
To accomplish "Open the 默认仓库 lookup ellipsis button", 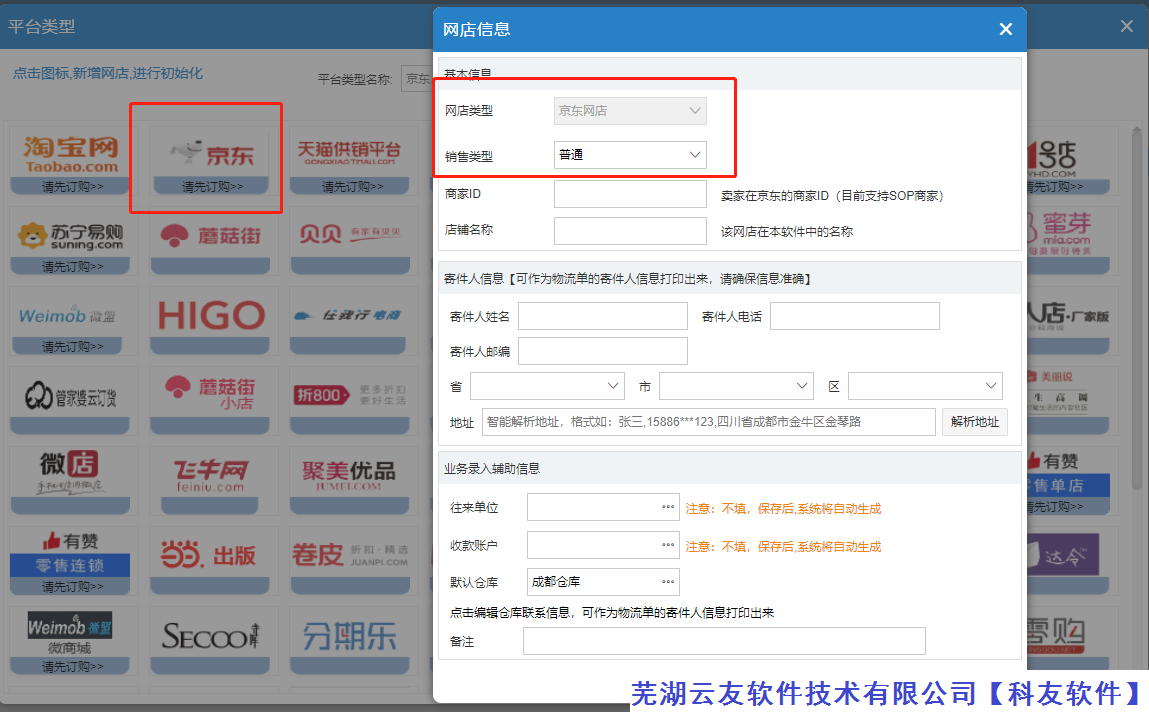I will tap(668, 582).
